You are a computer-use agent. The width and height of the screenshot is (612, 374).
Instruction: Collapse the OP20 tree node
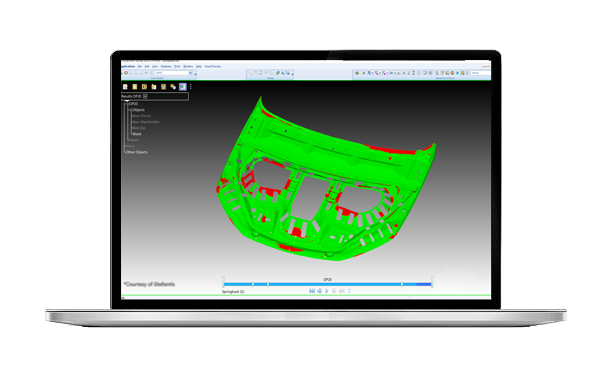click(x=129, y=104)
